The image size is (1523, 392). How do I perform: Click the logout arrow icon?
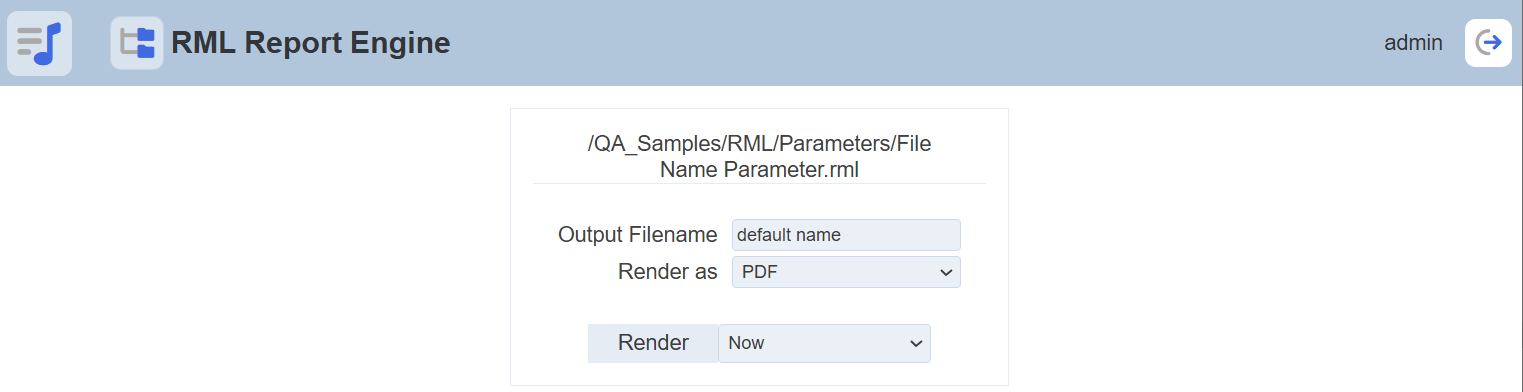click(x=1488, y=43)
